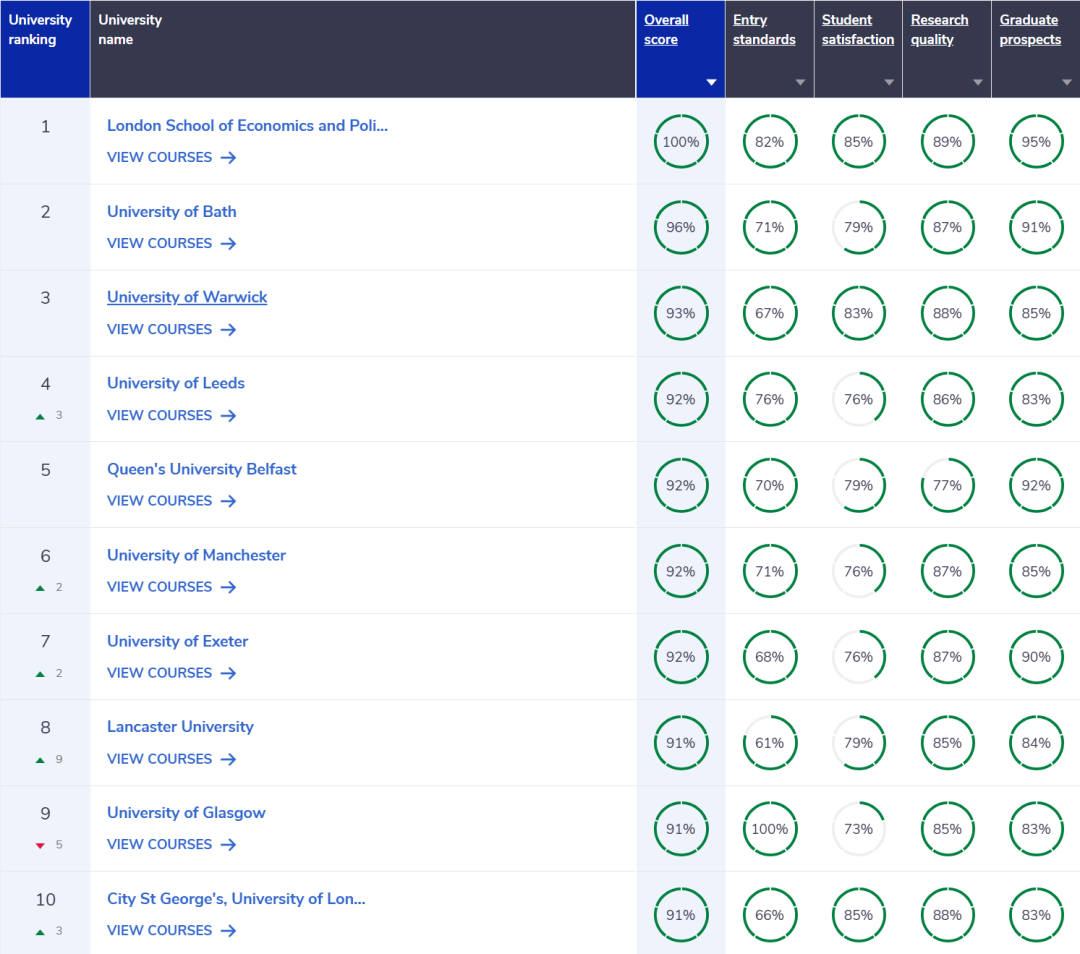The image size is (1080, 954).
Task: Click the arrow icon beside University of Bath's View Courses
Action: point(228,243)
